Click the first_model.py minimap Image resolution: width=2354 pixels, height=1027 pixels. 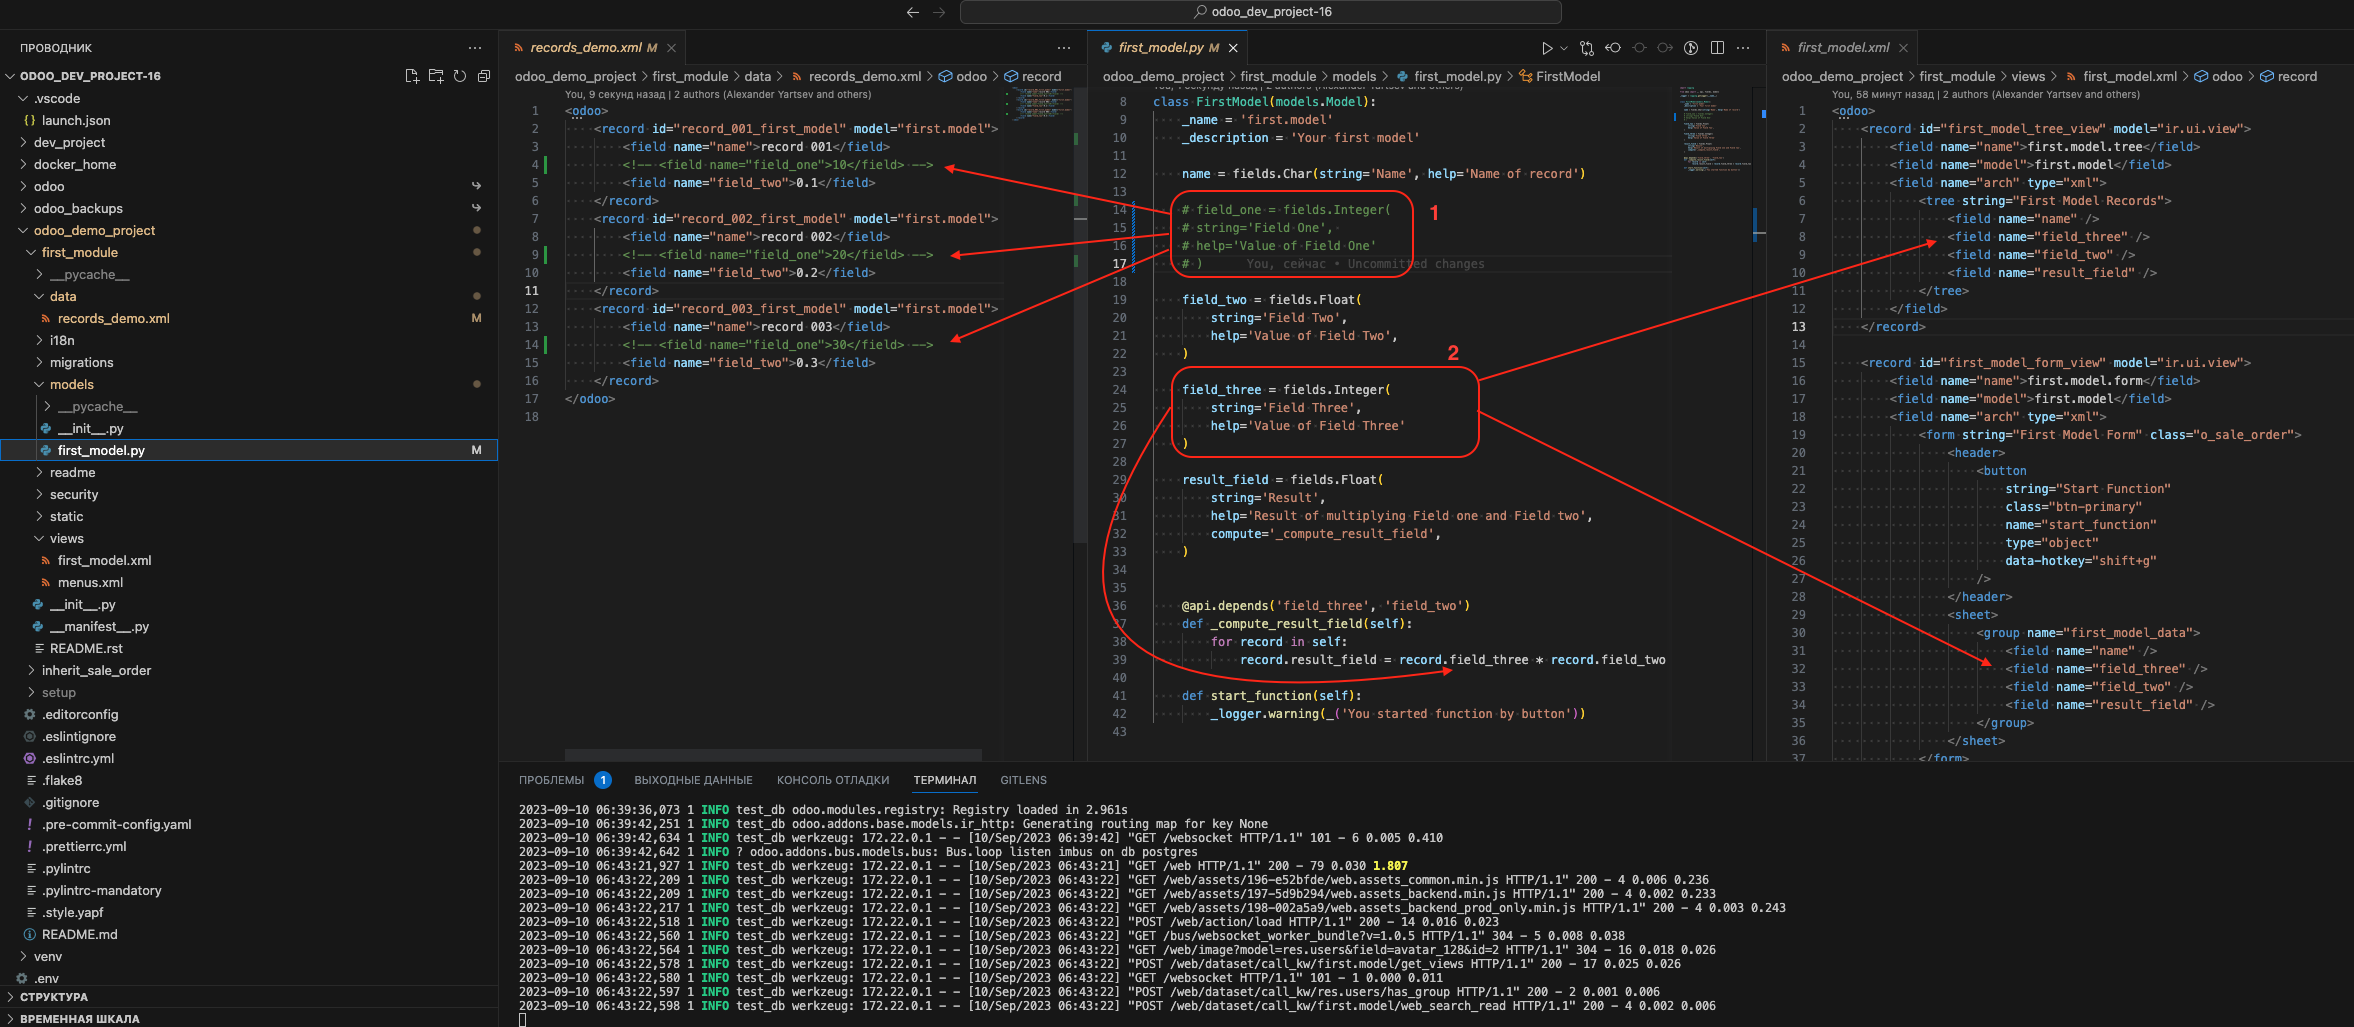point(1715,130)
